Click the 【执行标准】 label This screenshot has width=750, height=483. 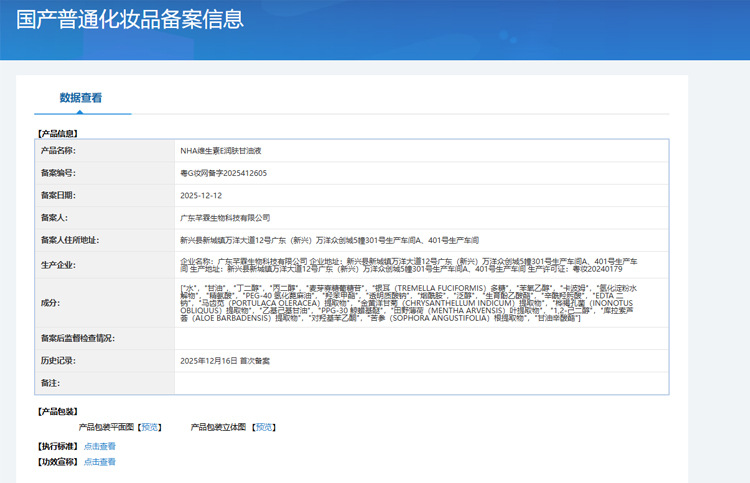click(57, 446)
